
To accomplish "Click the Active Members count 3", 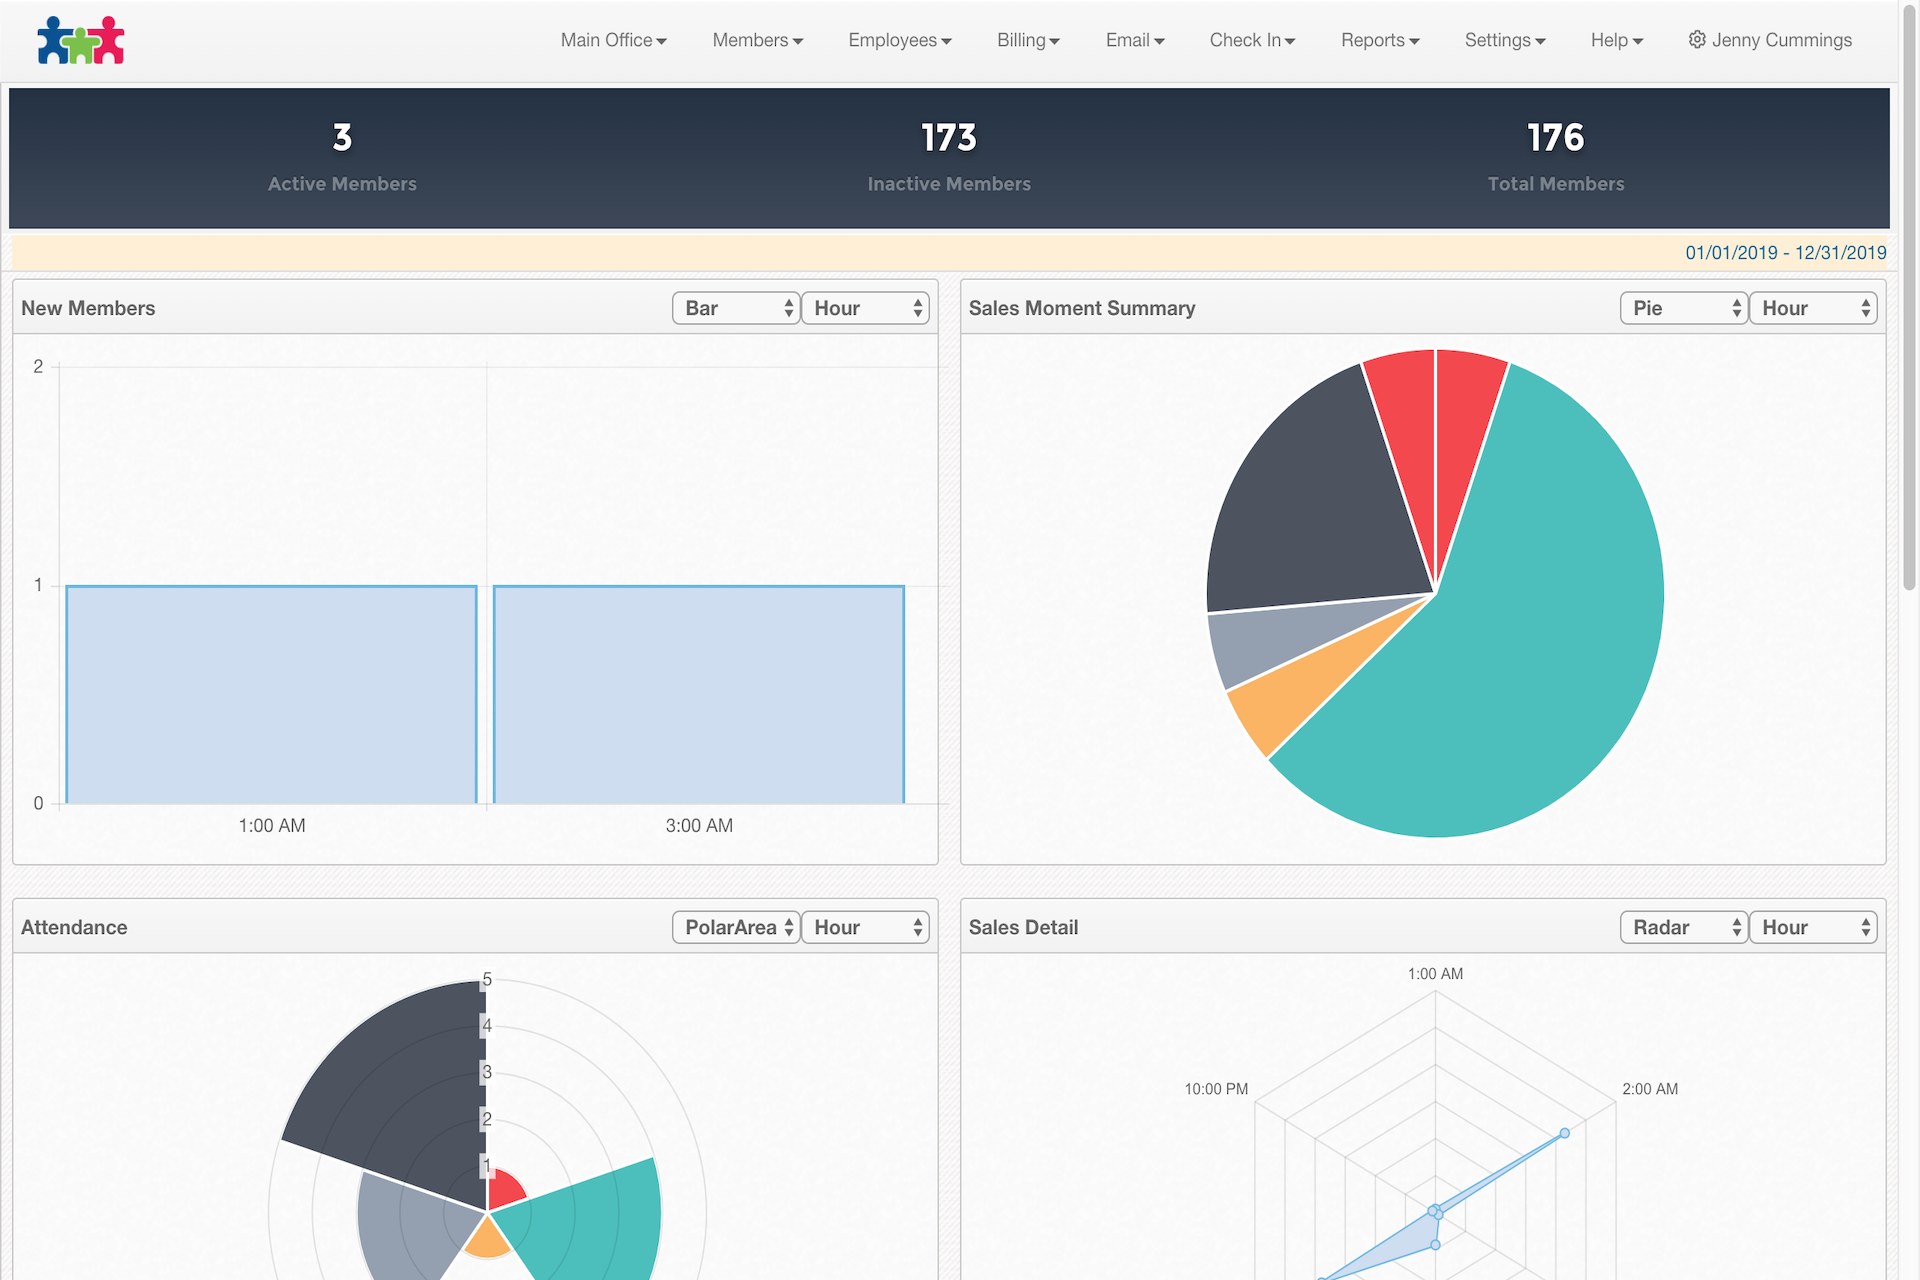I will tap(342, 137).
